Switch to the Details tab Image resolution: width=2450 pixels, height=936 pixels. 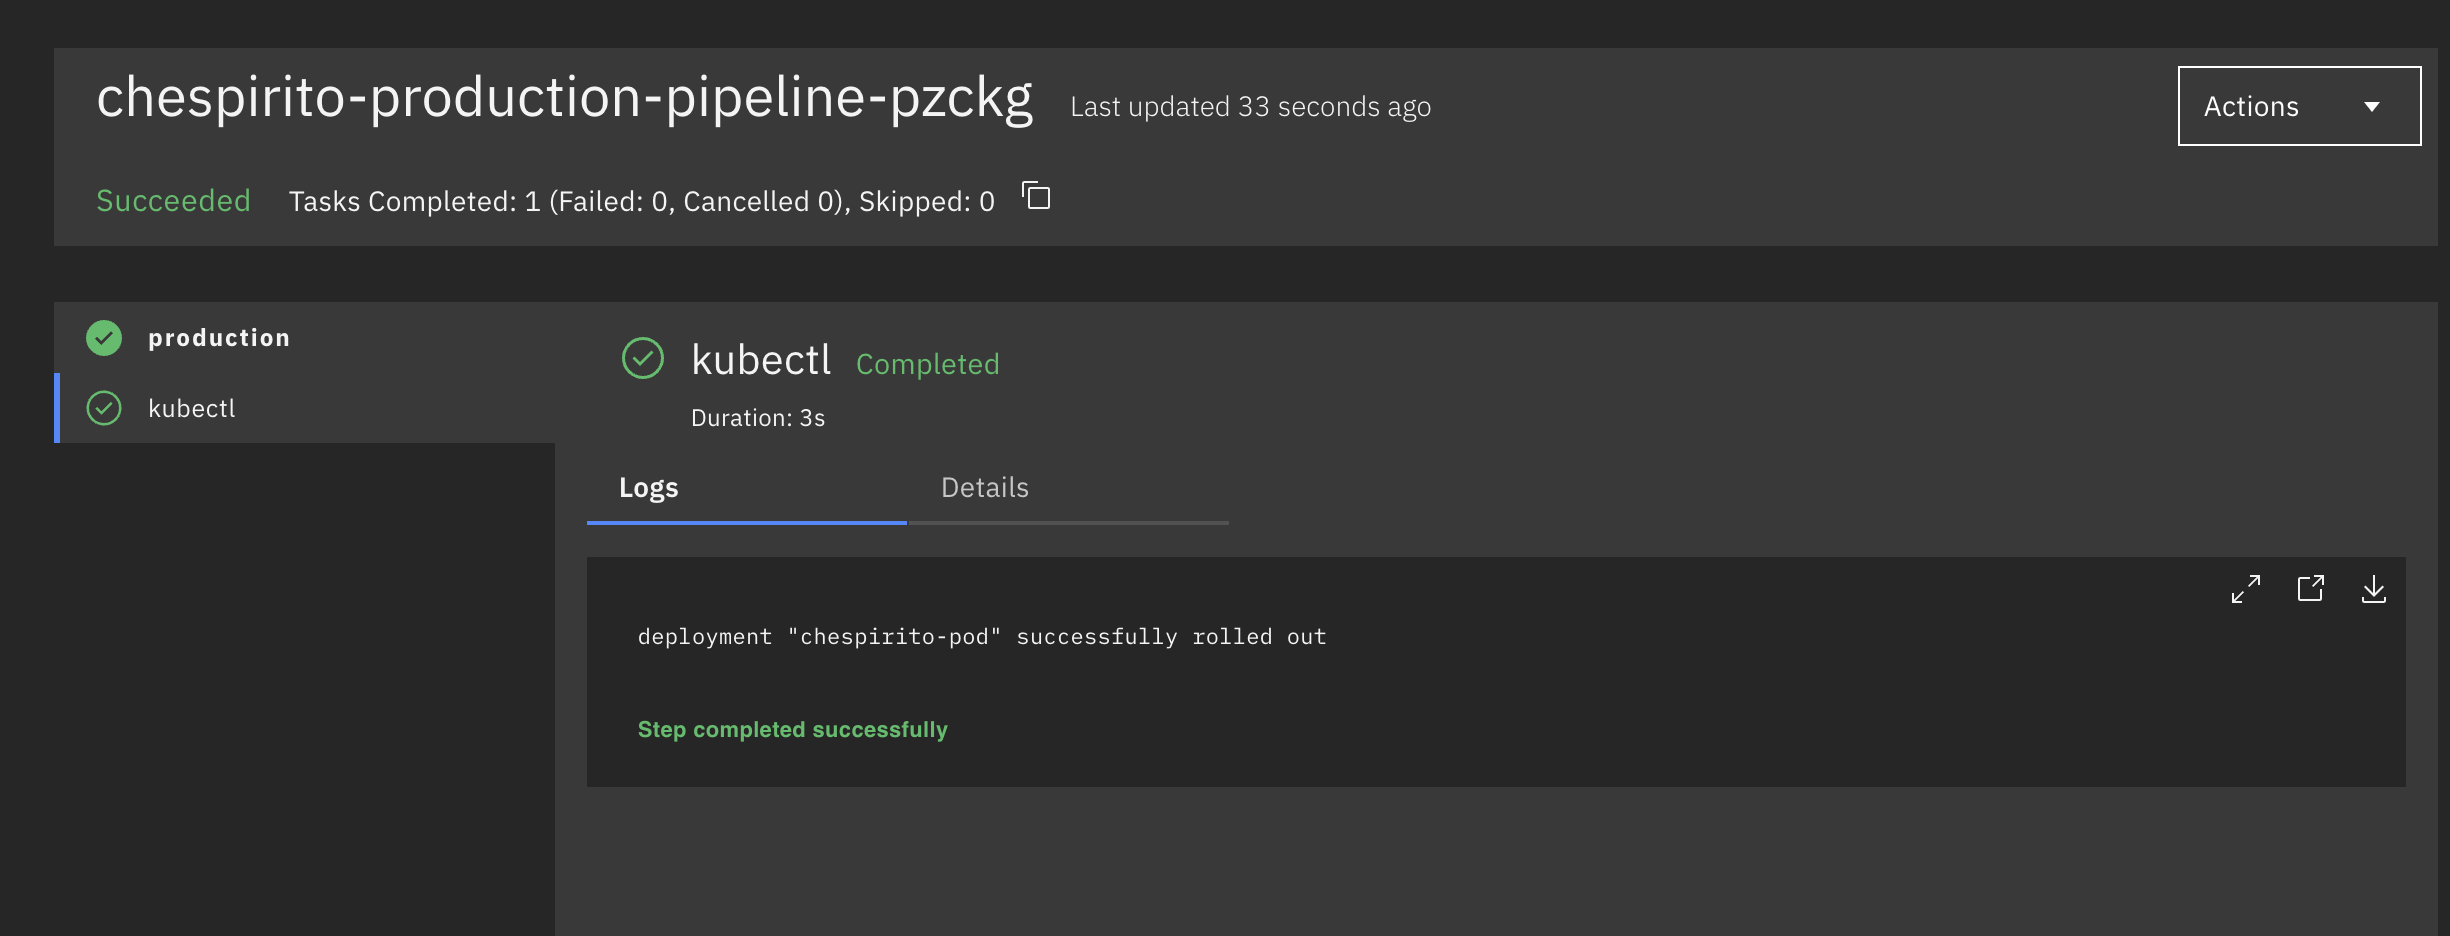coord(984,488)
